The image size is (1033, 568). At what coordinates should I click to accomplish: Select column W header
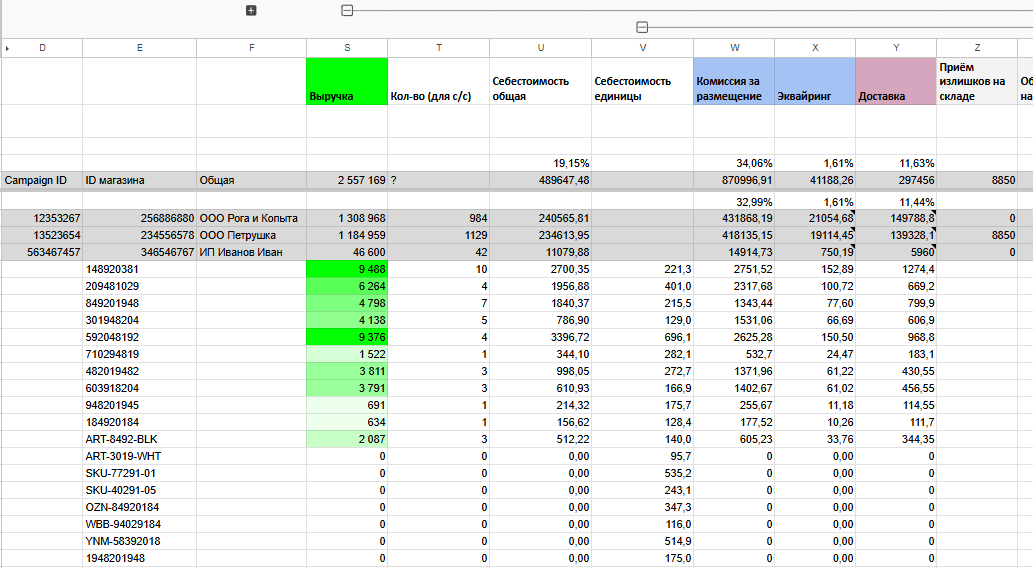point(735,48)
